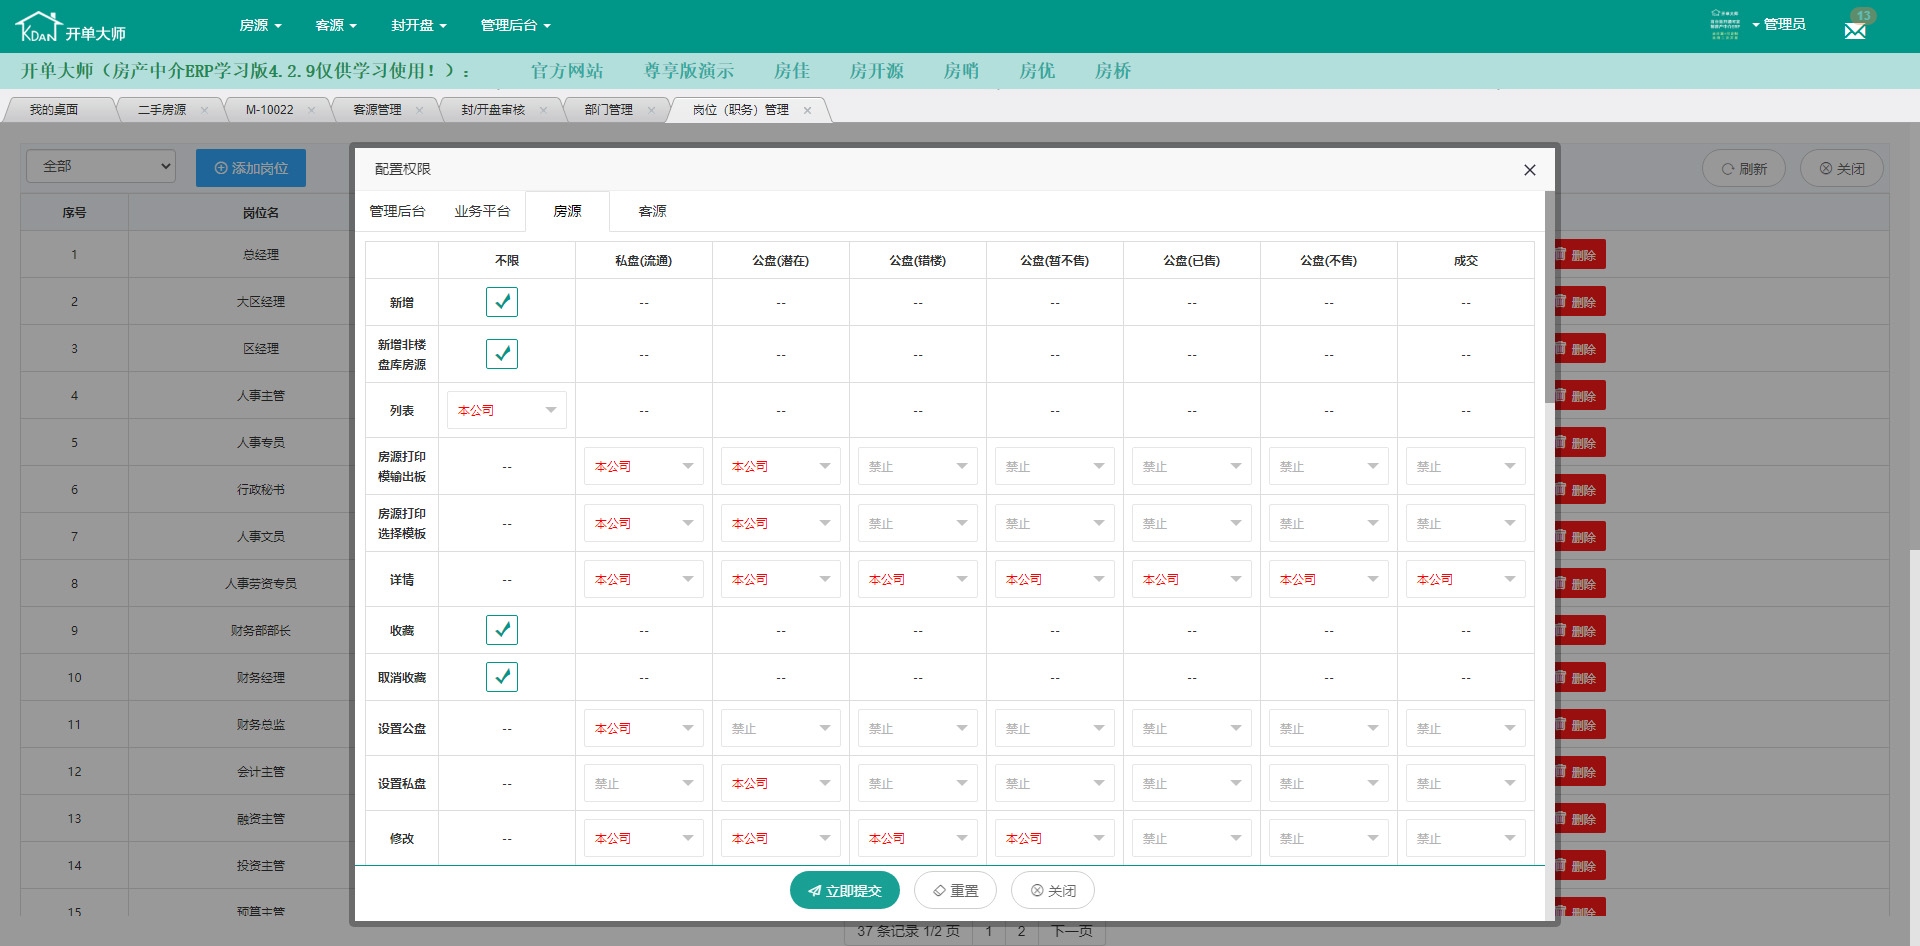The image size is (1920, 946).
Task: Click the 添加岗位 button
Action: pos(251,168)
